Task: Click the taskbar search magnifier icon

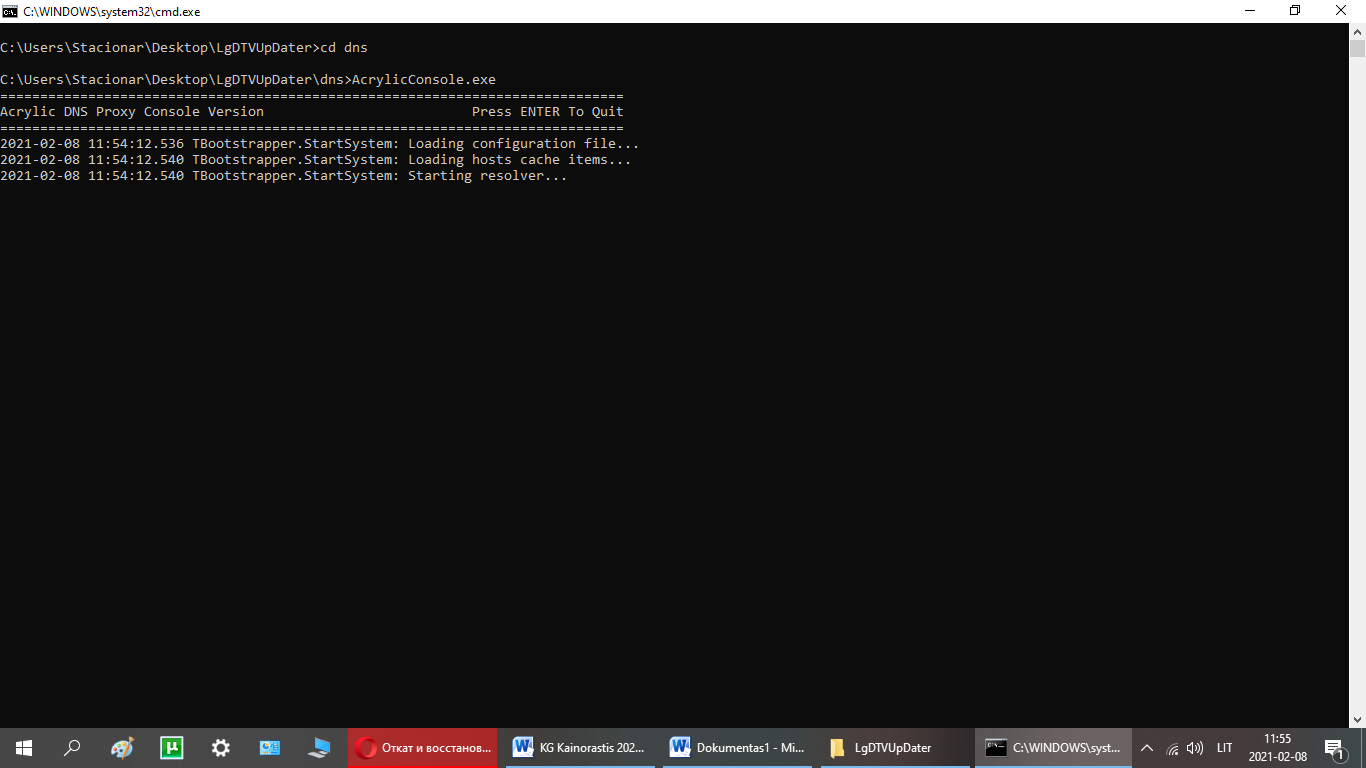Action: point(72,747)
